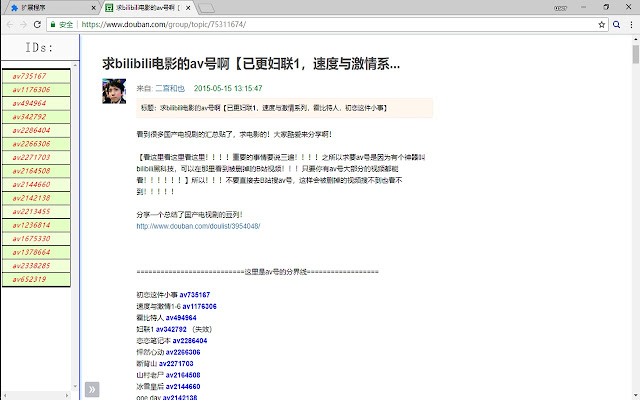Open av2286404 link in the post body
The width and height of the screenshot is (640, 400).
190,340
